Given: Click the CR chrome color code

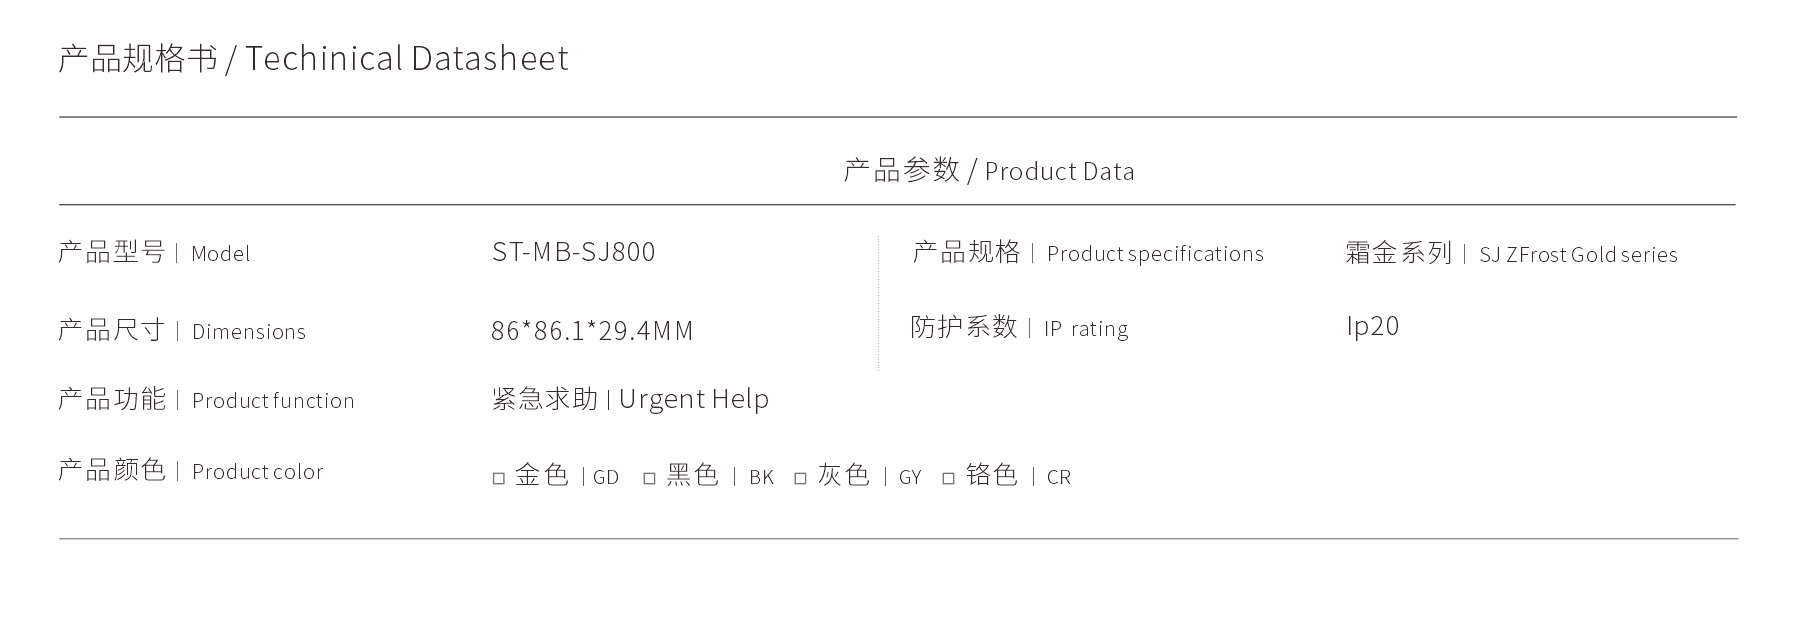Looking at the screenshot, I should [x=1059, y=477].
